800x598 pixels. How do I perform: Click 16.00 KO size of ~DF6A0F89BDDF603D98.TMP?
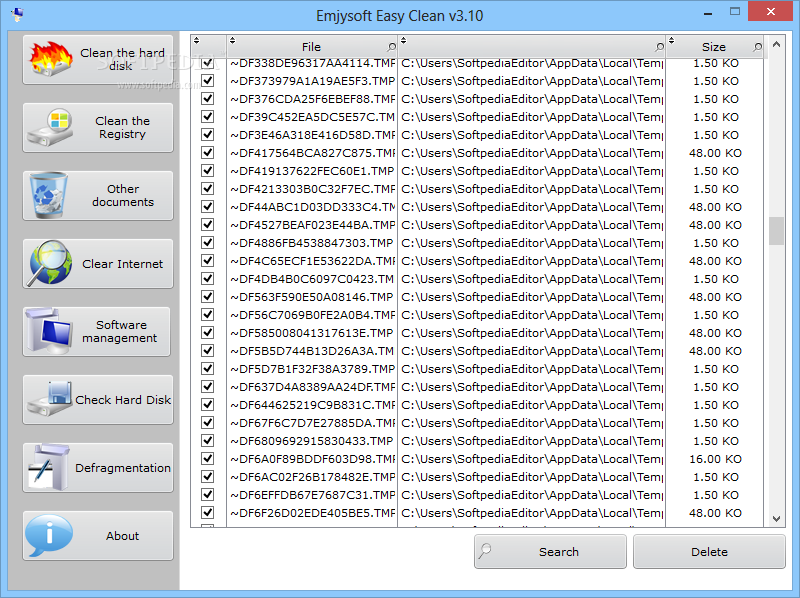(715, 459)
